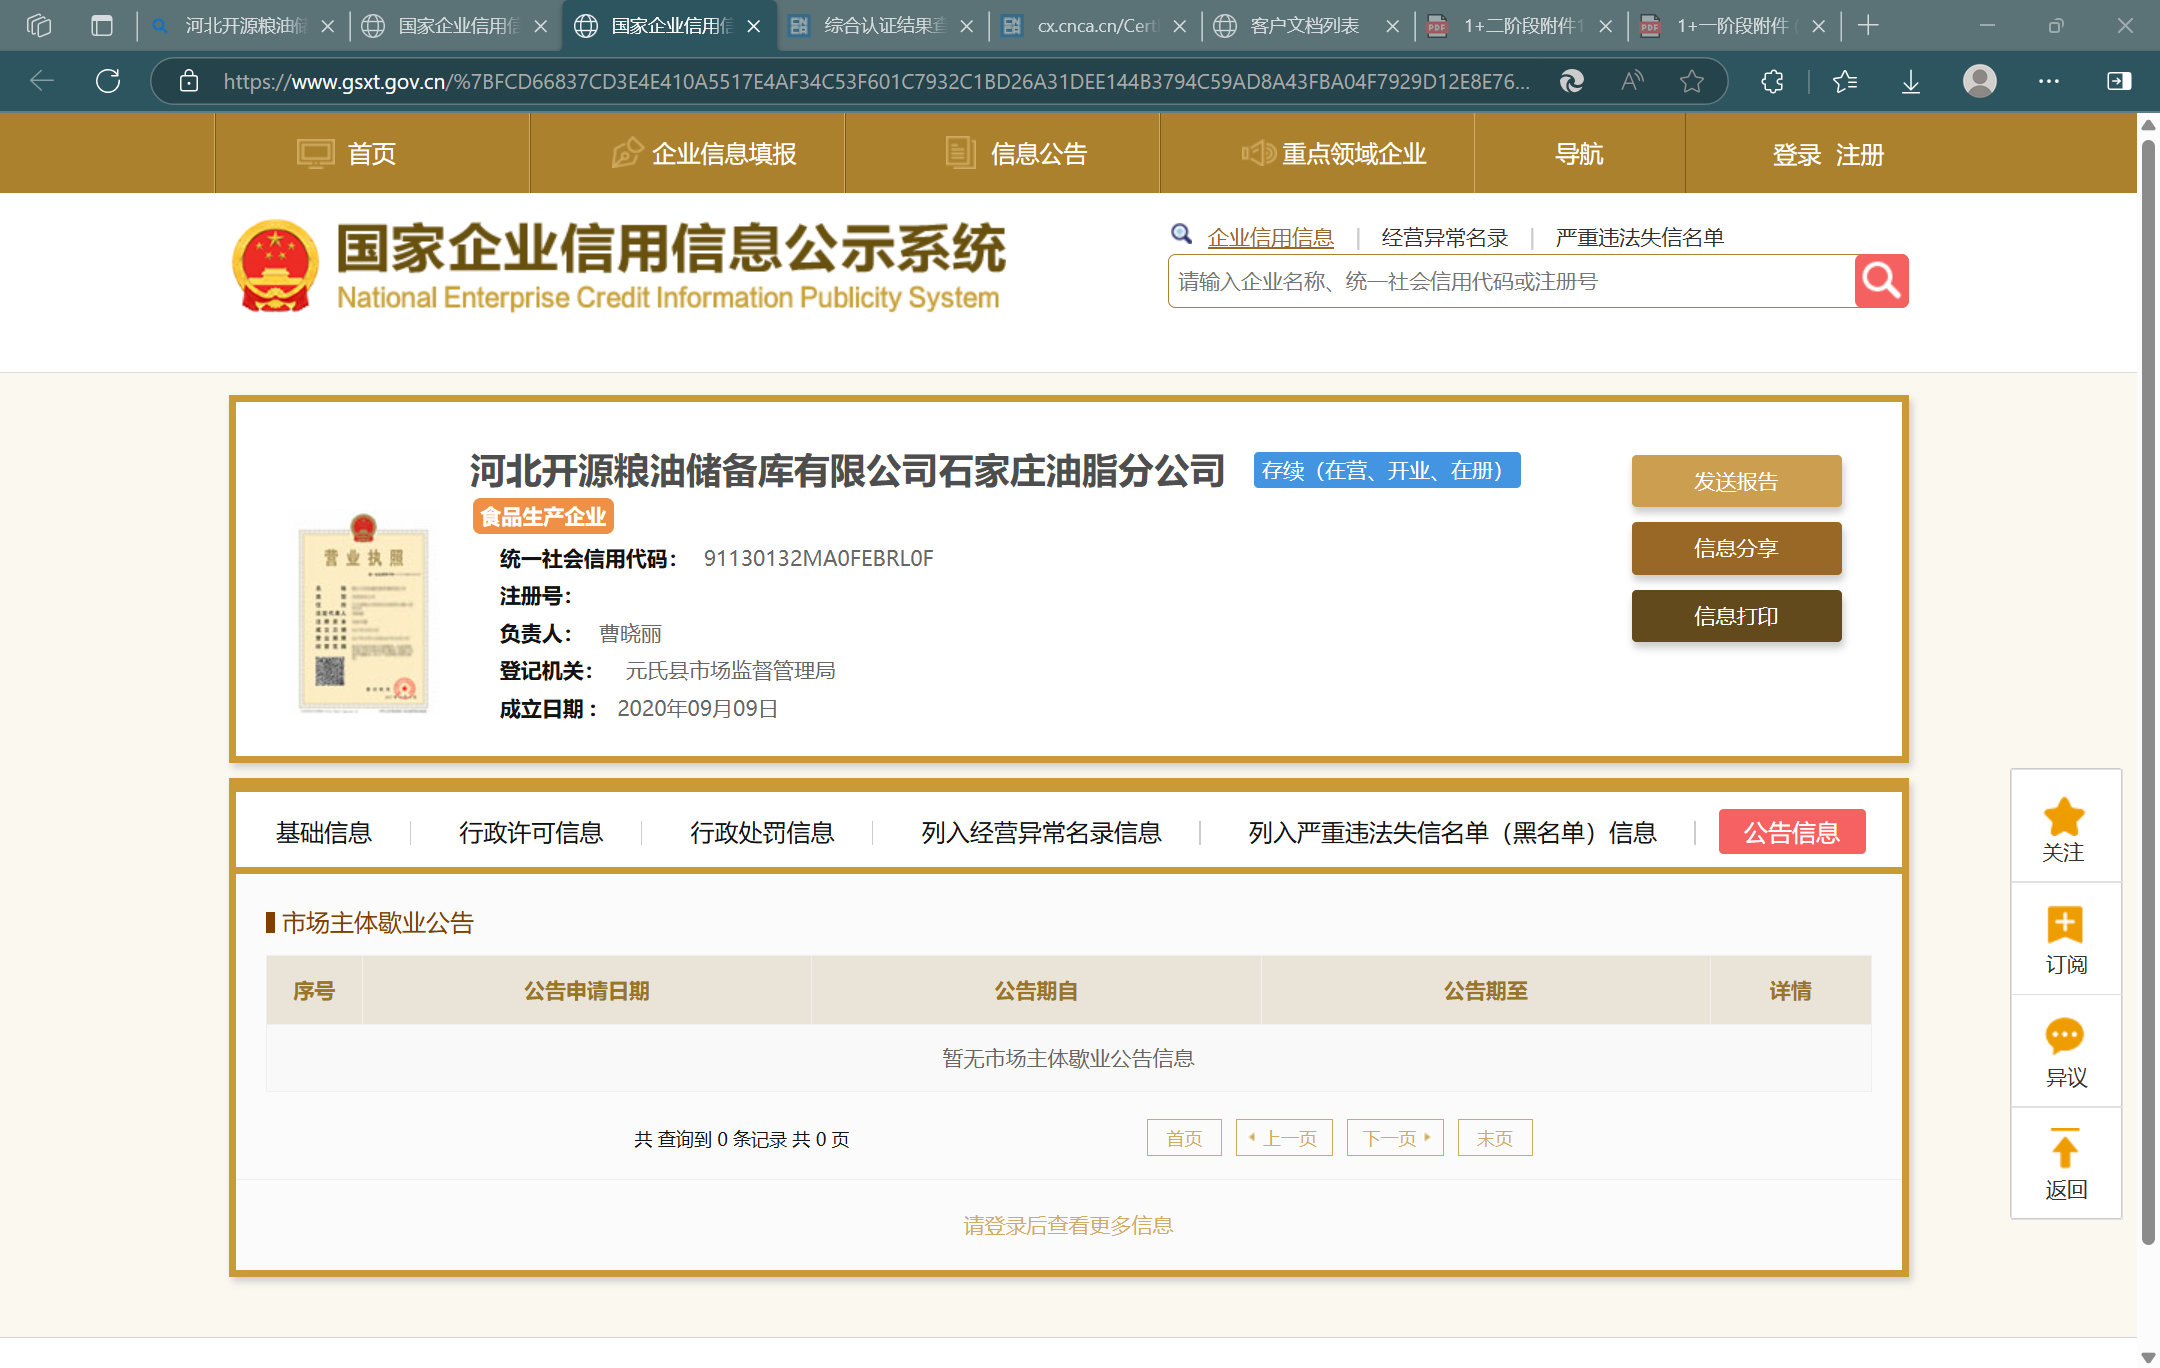This screenshot has height=1368, width=2160.
Task: Click the 返回 up arrow icon
Action: [x=2064, y=1148]
